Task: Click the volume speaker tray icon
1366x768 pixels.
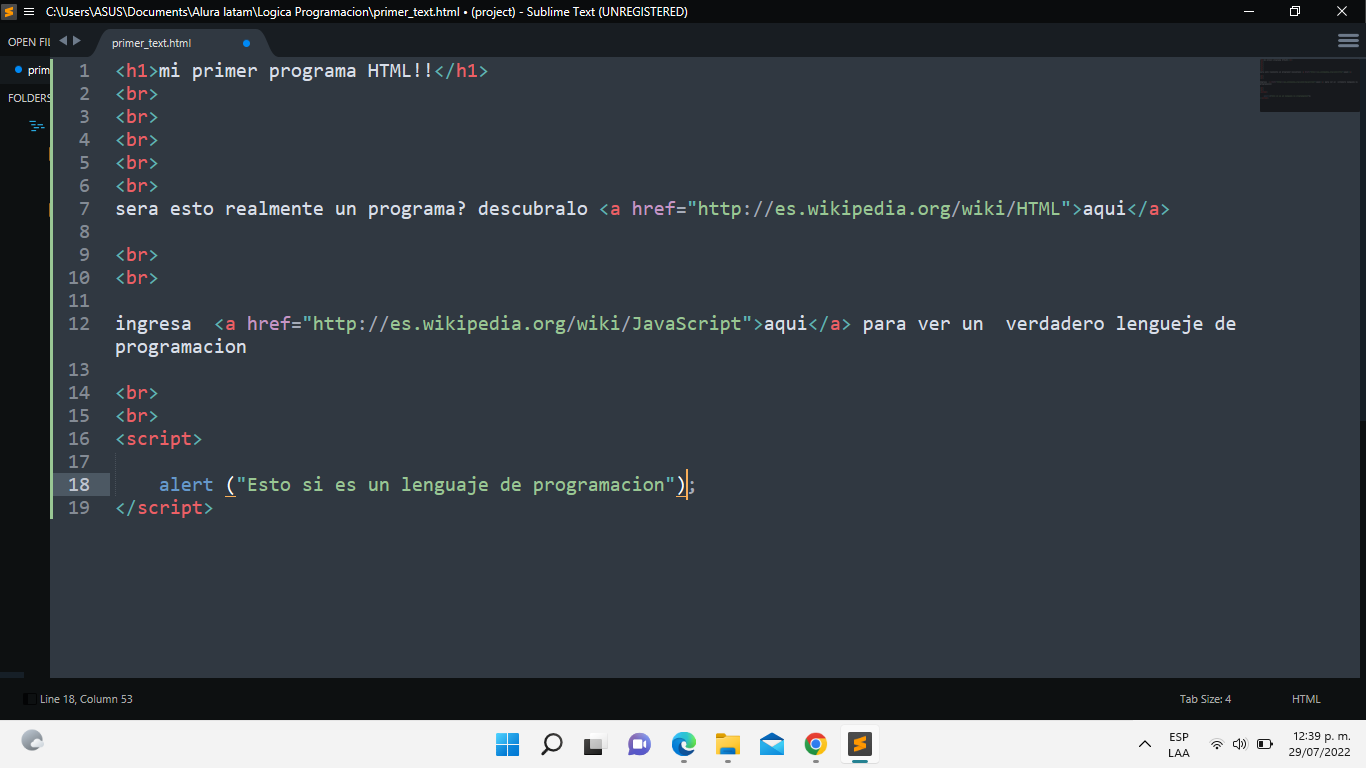Action: (1240, 744)
